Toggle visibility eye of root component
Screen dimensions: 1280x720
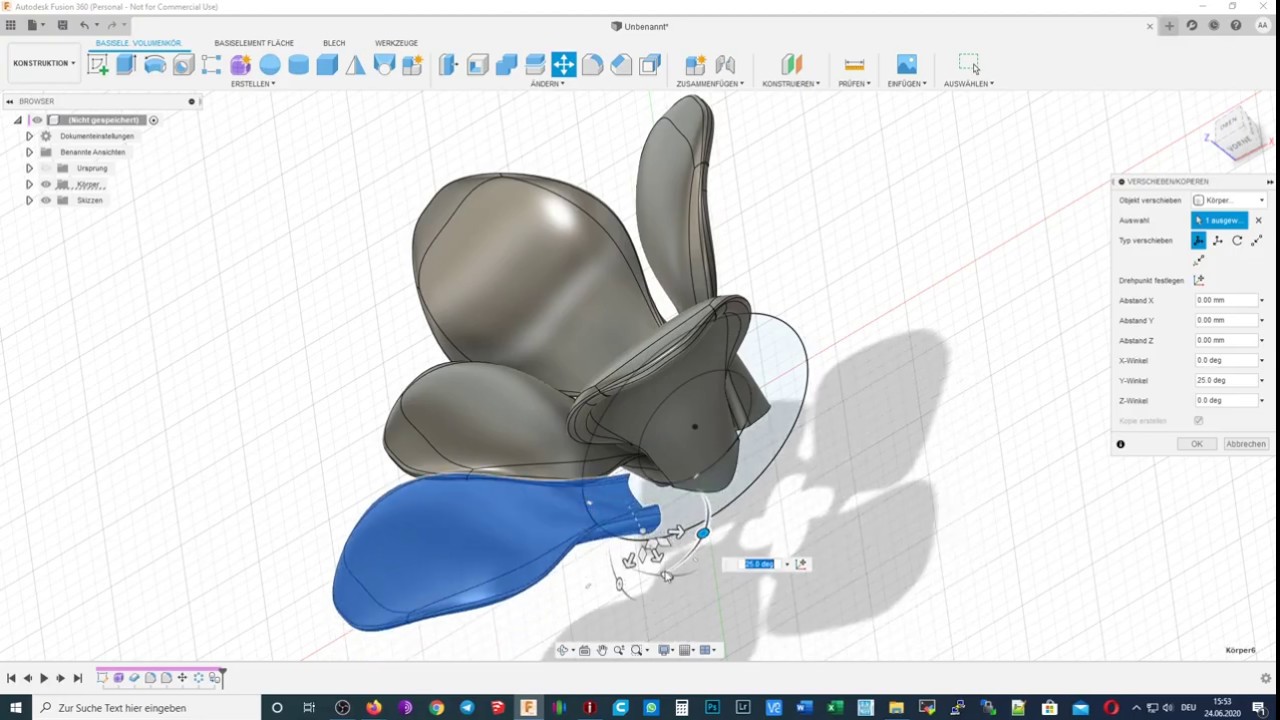point(37,120)
